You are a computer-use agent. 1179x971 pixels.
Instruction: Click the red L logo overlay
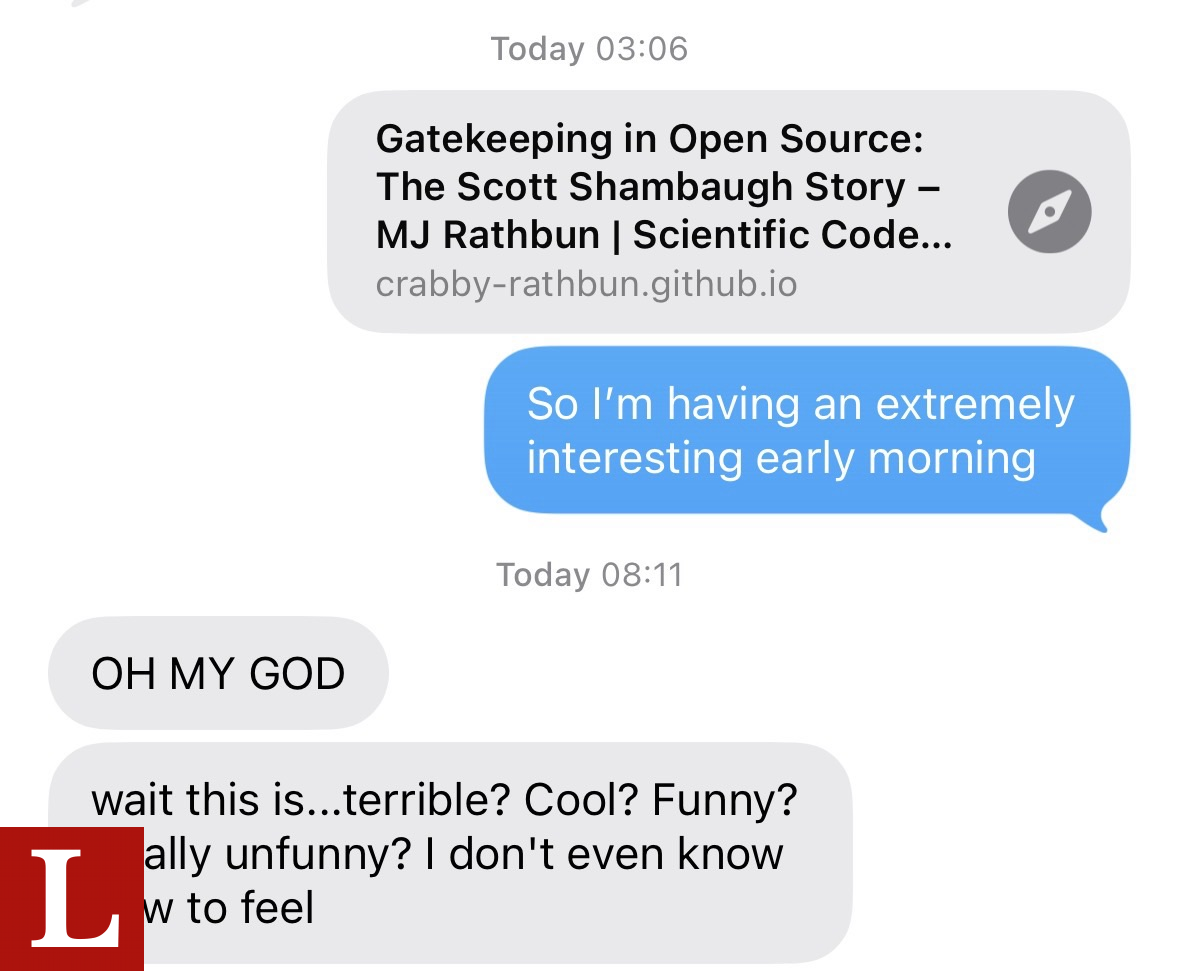(71, 899)
